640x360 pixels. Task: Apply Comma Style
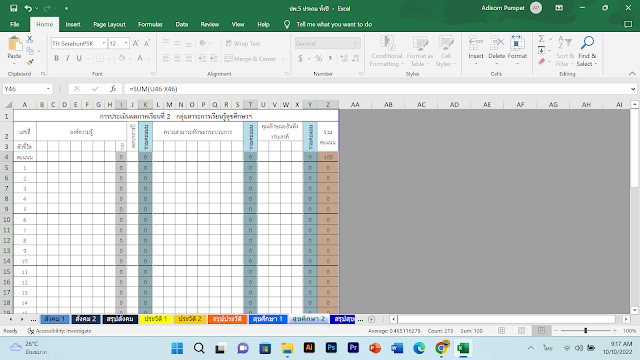330,59
